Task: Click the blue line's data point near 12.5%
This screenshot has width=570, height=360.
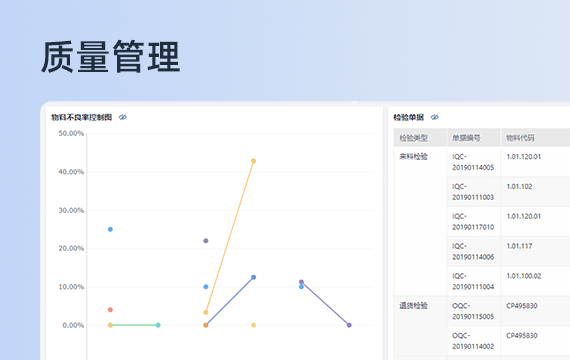Action: 253,277
